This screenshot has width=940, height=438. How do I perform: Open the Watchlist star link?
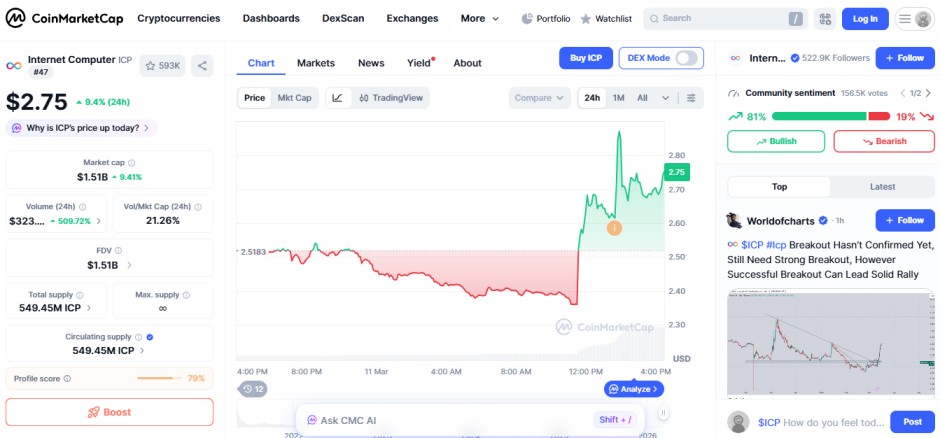click(606, 19)
